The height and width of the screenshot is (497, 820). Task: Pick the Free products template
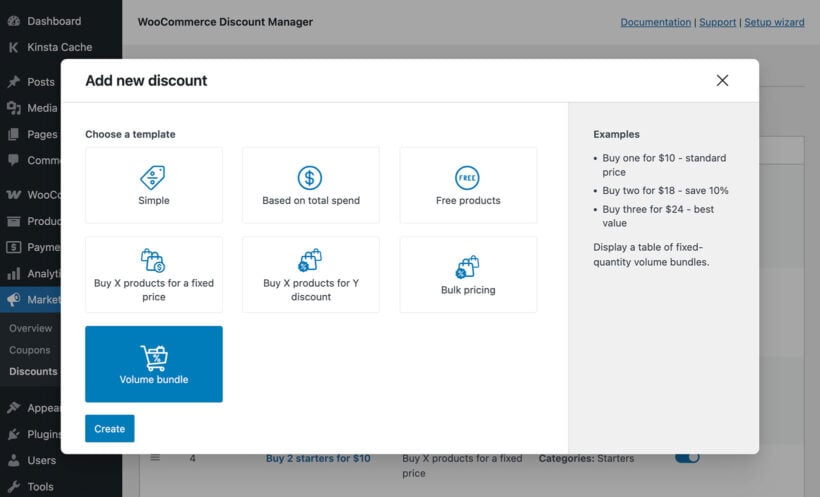point(467,185)
